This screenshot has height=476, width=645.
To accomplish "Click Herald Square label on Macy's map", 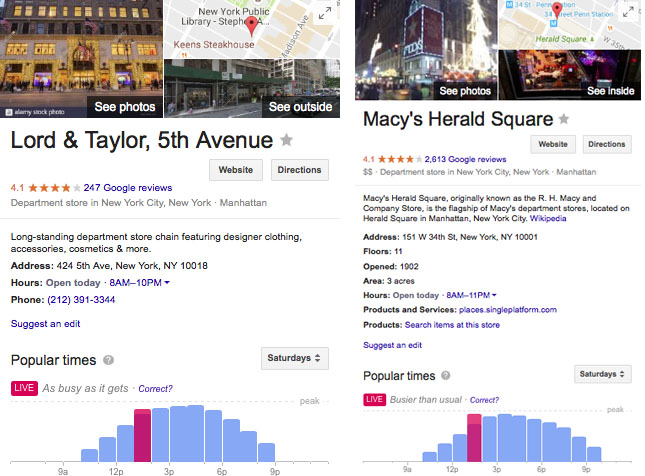I will click(x=561, y=39).
